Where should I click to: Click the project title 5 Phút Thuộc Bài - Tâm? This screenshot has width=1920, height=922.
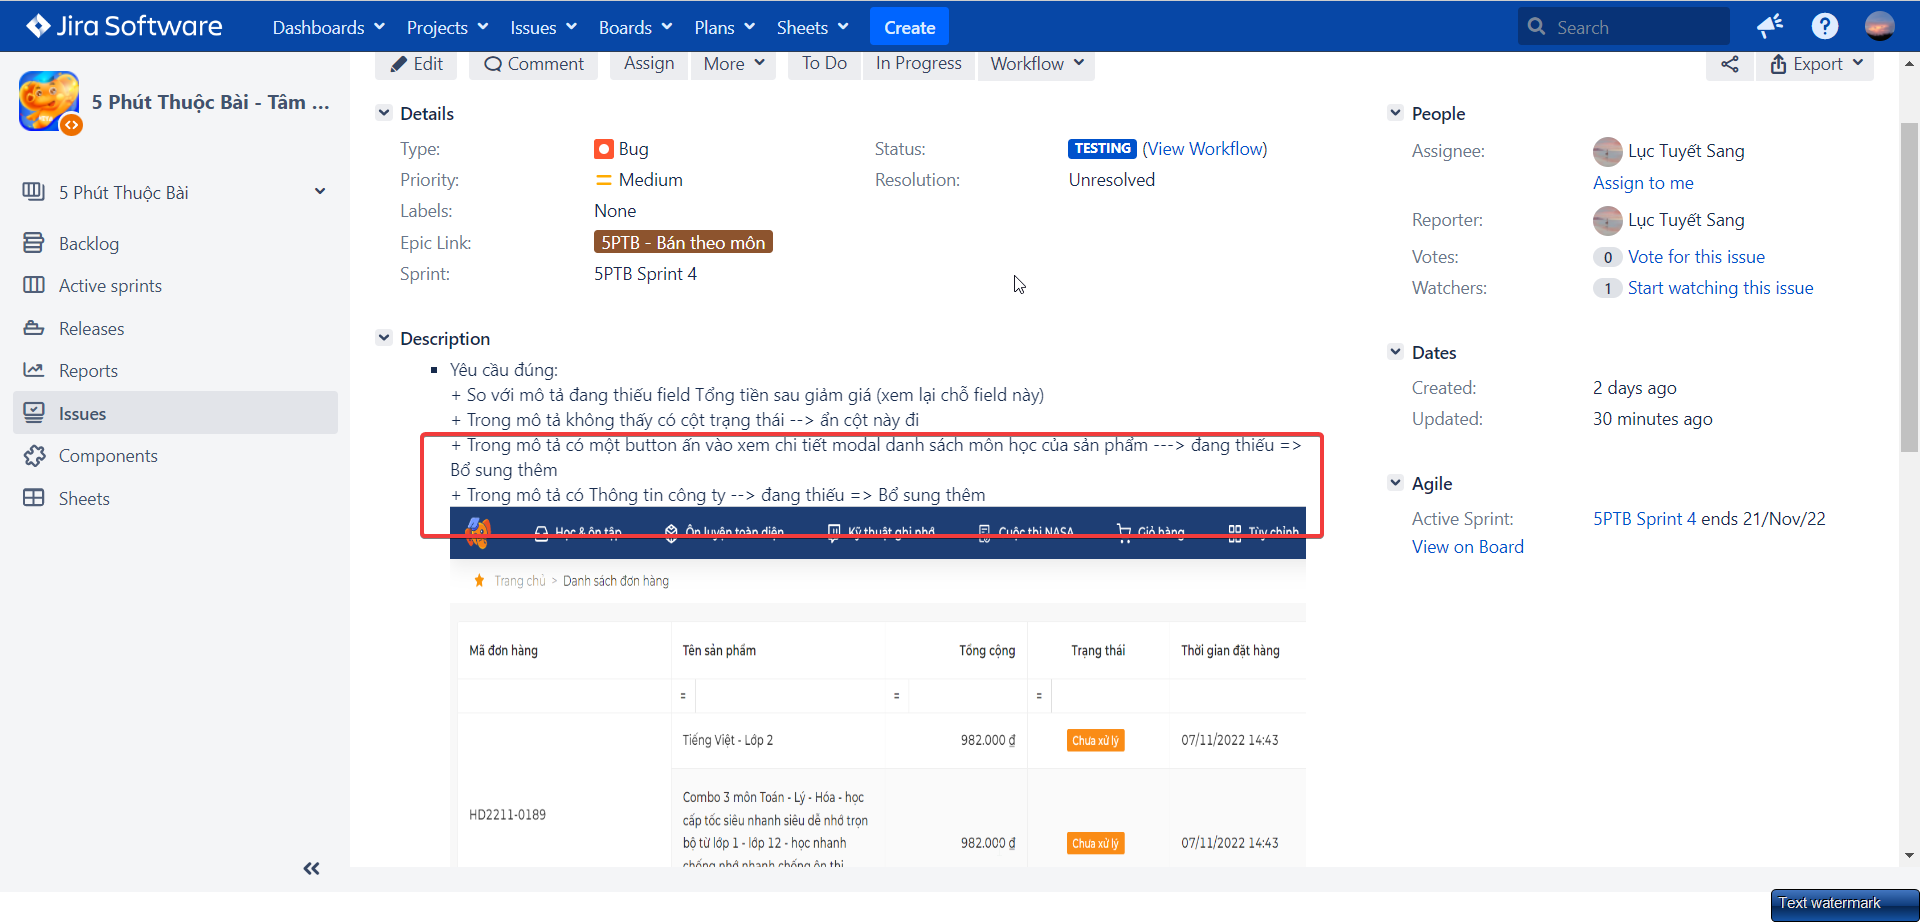(x=210, y=102)
